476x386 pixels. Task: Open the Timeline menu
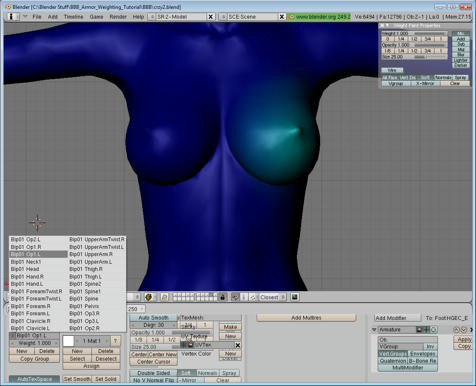point(74,17)
